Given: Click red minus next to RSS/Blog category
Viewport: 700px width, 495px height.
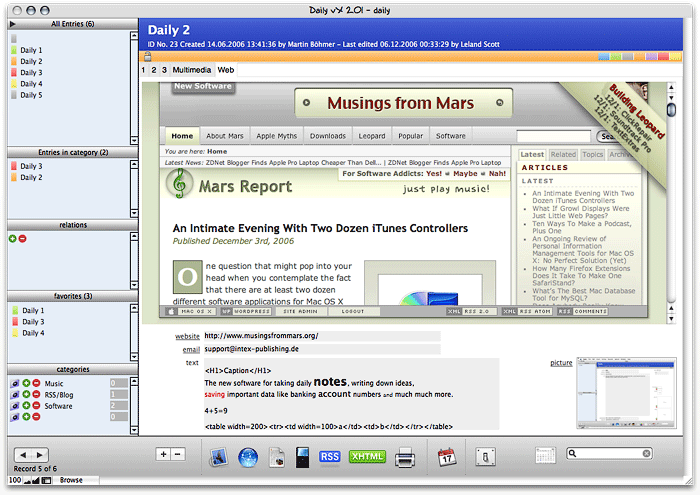Looking at the screenshot, I should coord(36,394).
